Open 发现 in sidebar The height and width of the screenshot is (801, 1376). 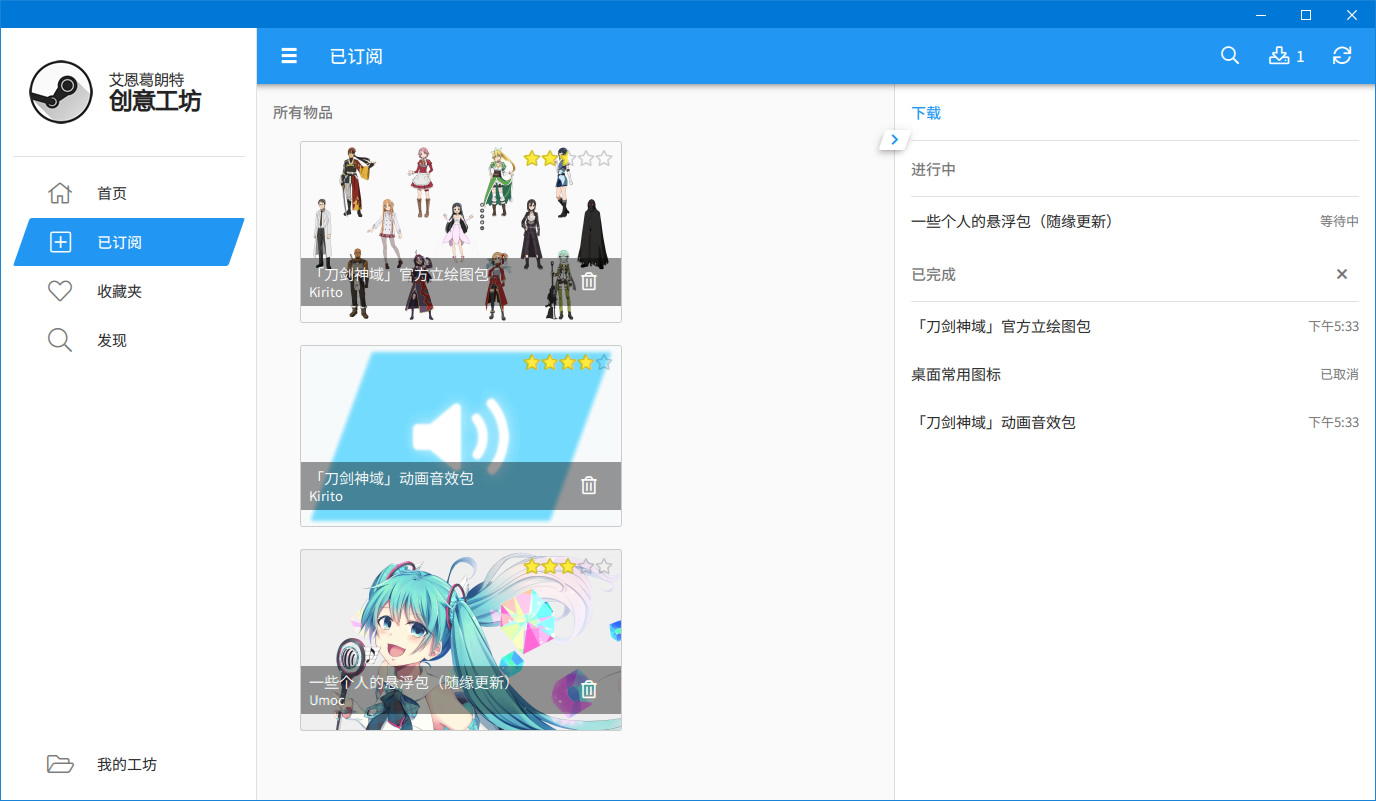[x=129, y=340]
